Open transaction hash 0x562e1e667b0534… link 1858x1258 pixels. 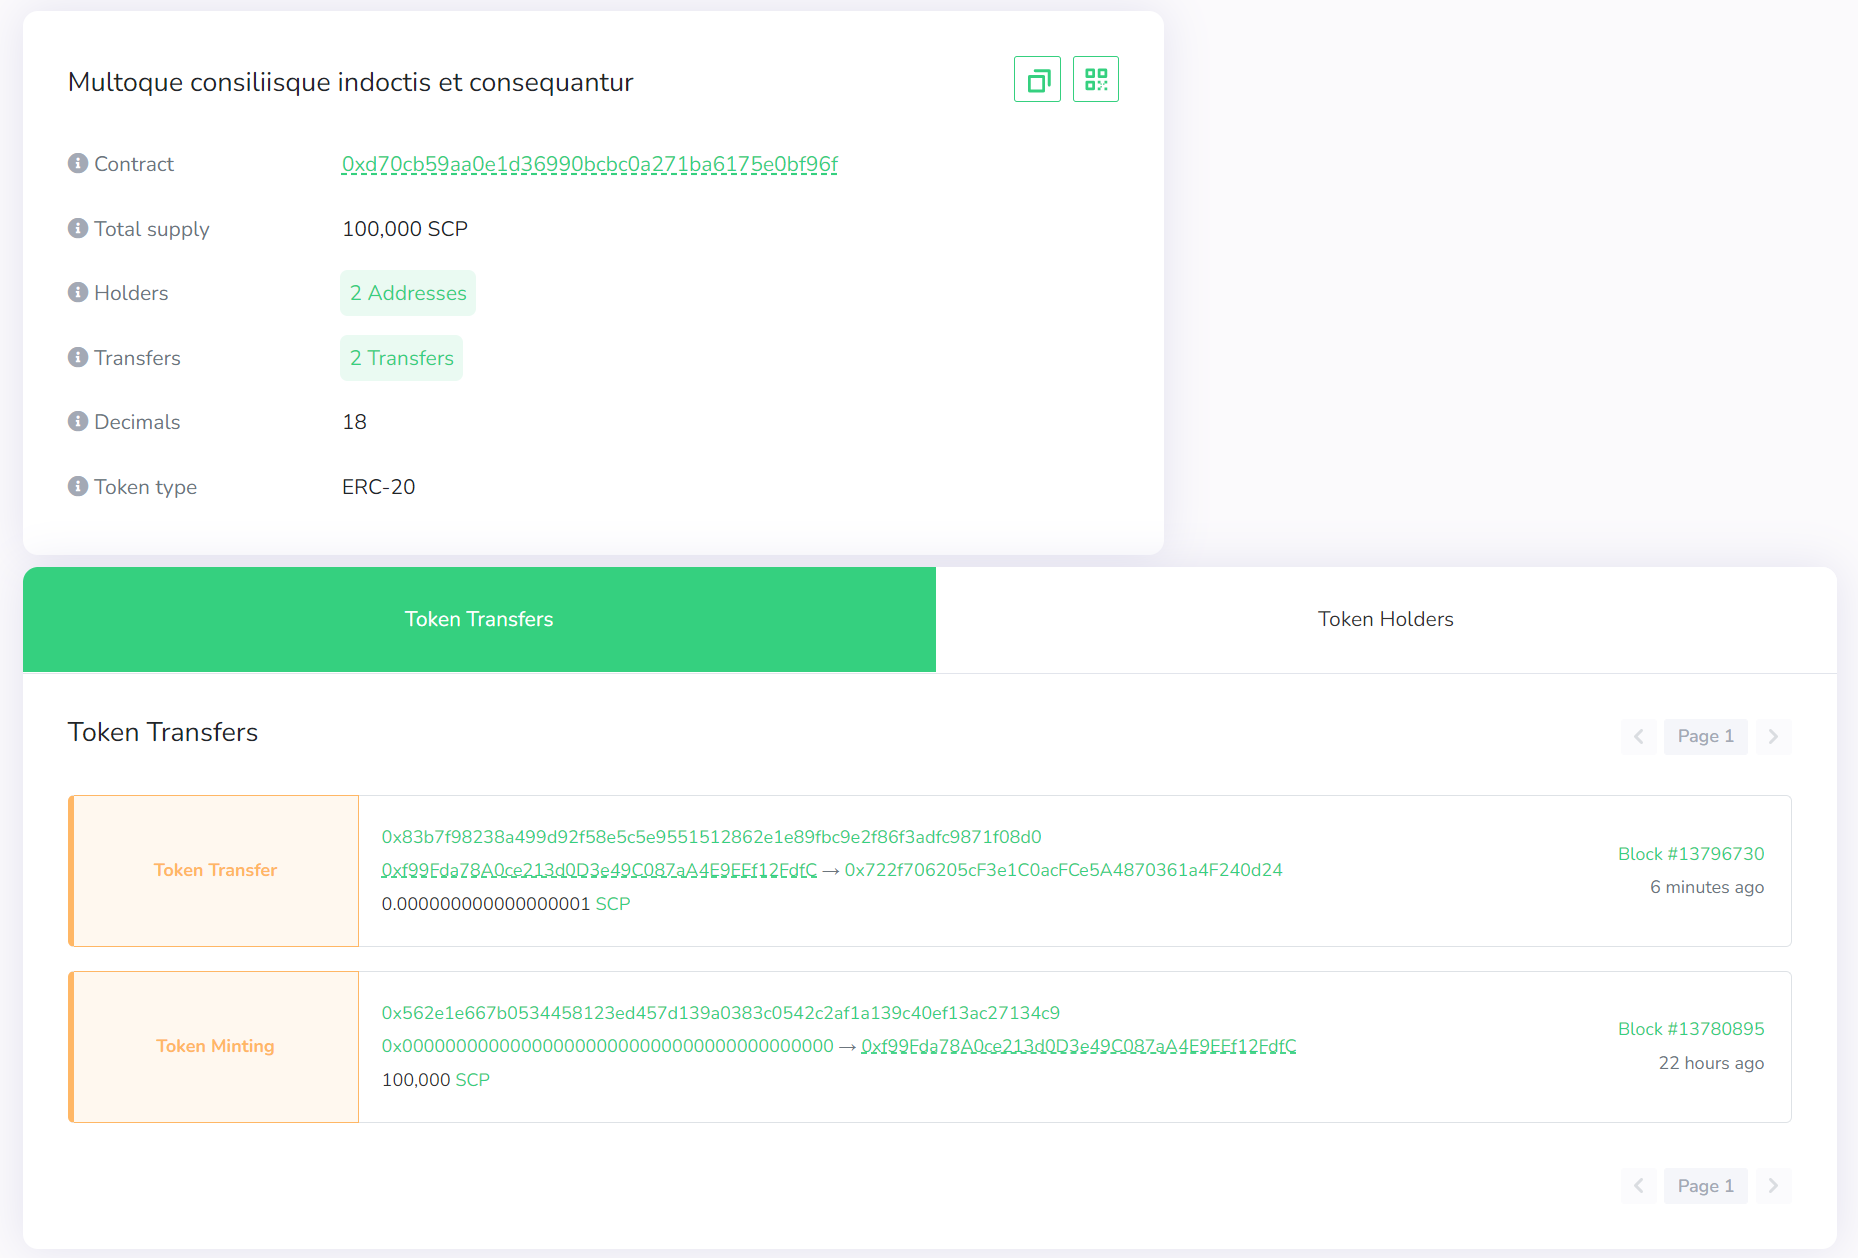coord(721,1013)
